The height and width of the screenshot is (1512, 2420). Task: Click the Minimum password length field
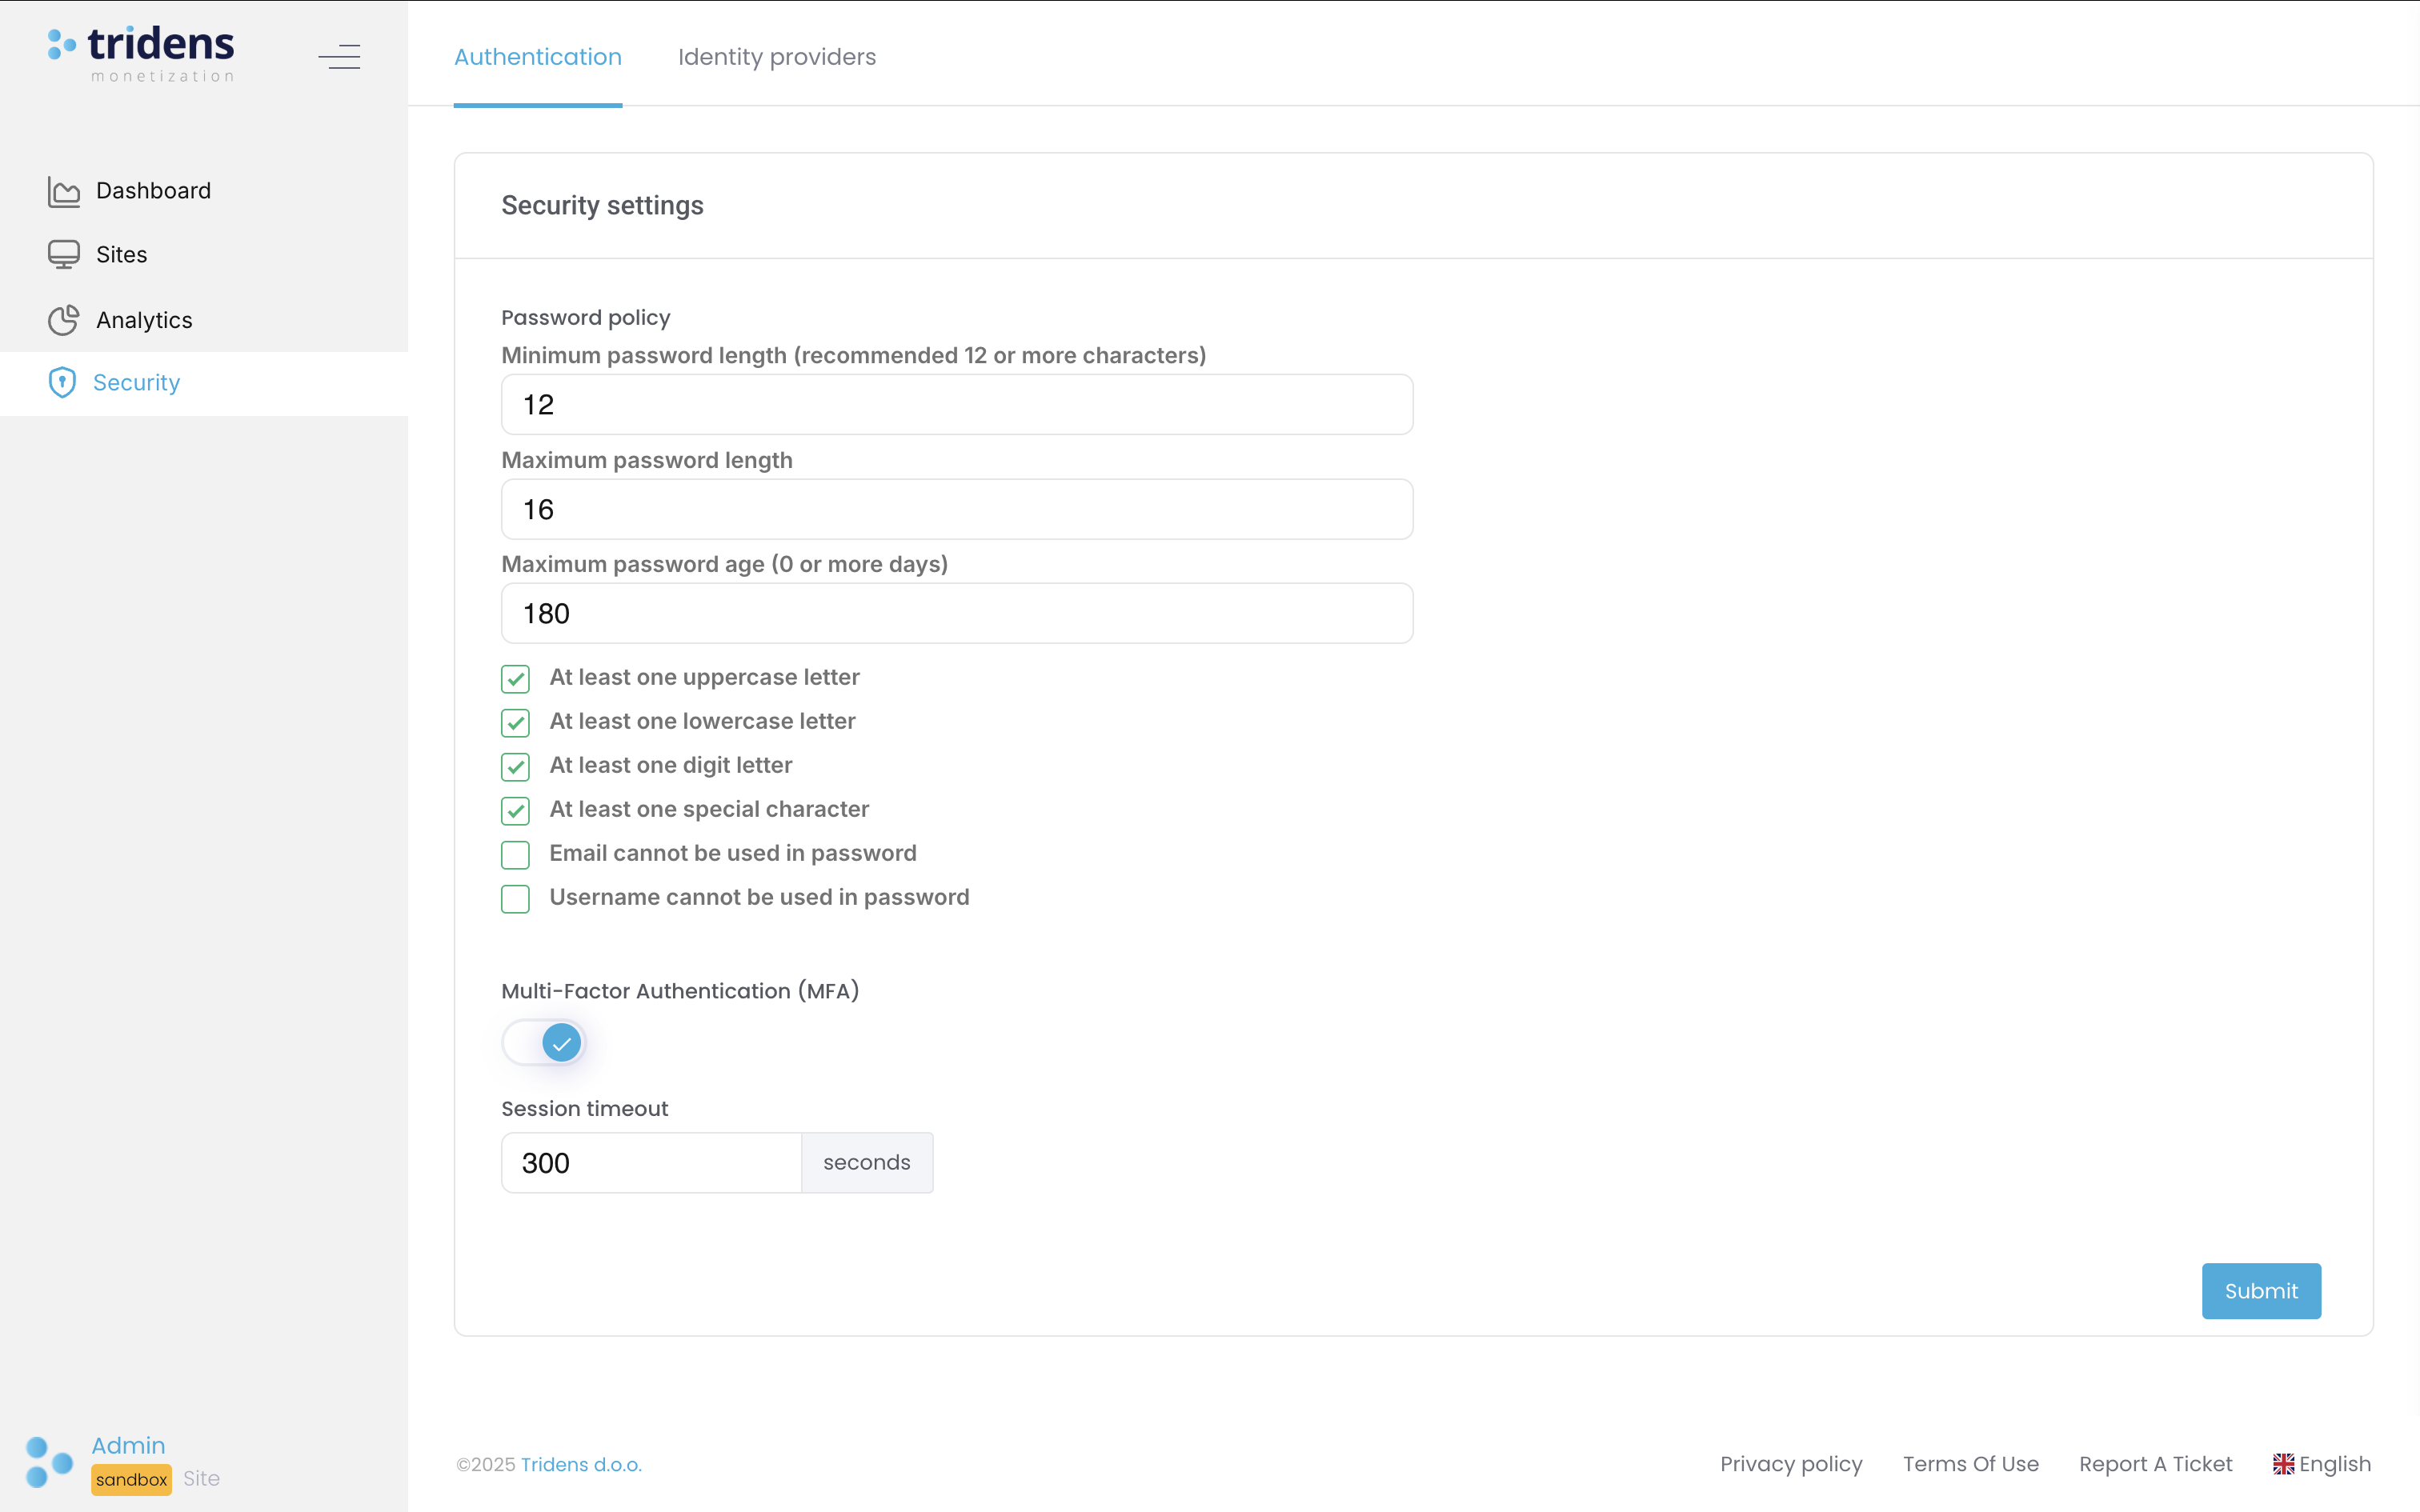click(956, 404)
